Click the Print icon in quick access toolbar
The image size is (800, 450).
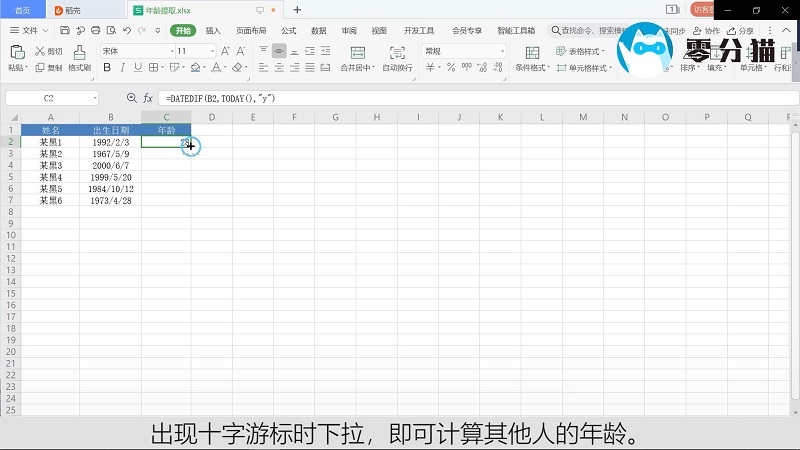[95, 31]
